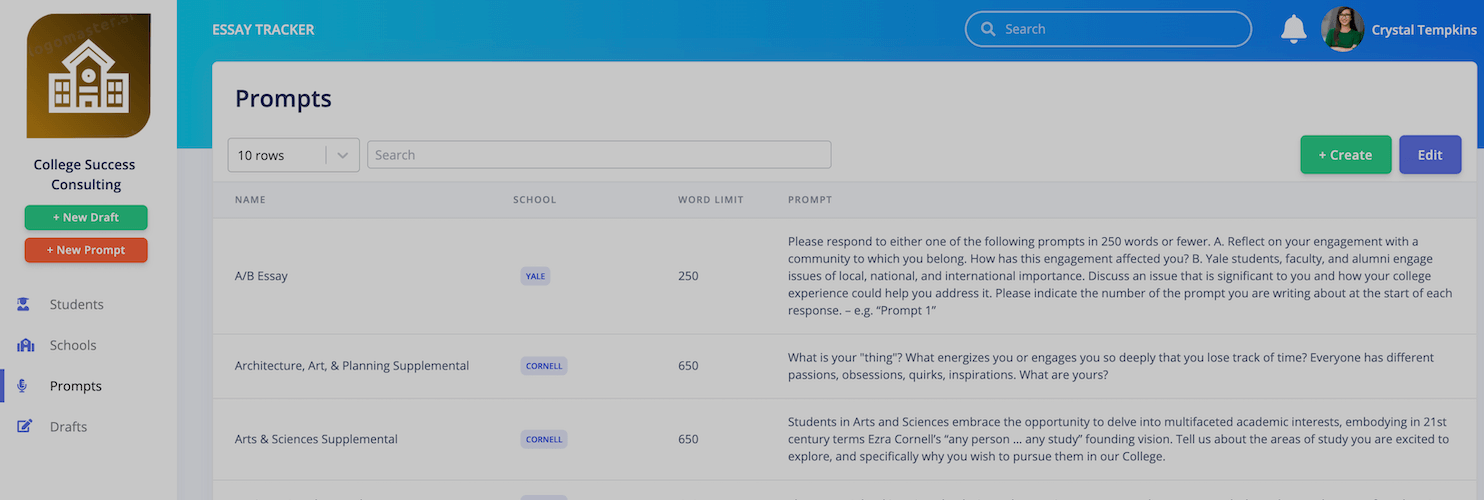Click the orange New Prompt button
The height and width of the screenshot is (500, 1484).
click(86, 250)
